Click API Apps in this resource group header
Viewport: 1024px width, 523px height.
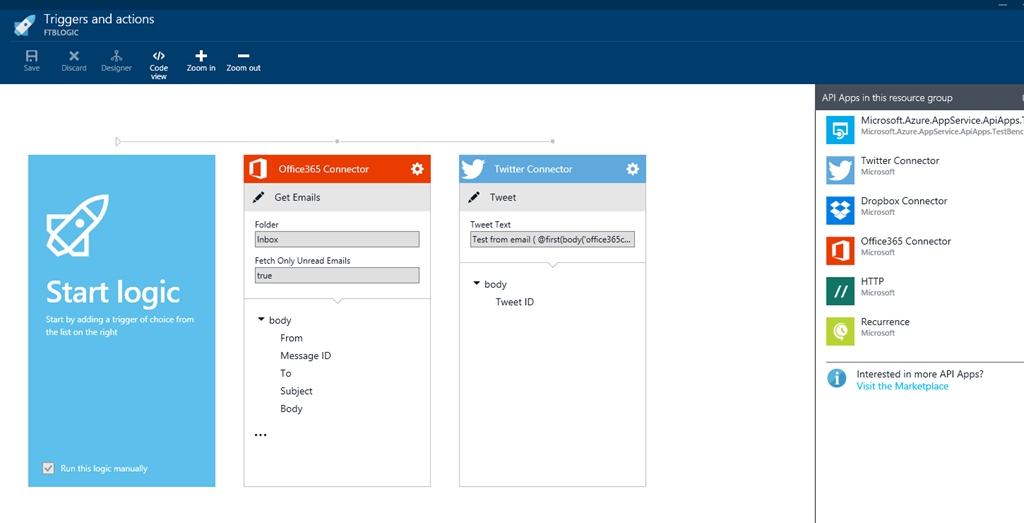887,98
